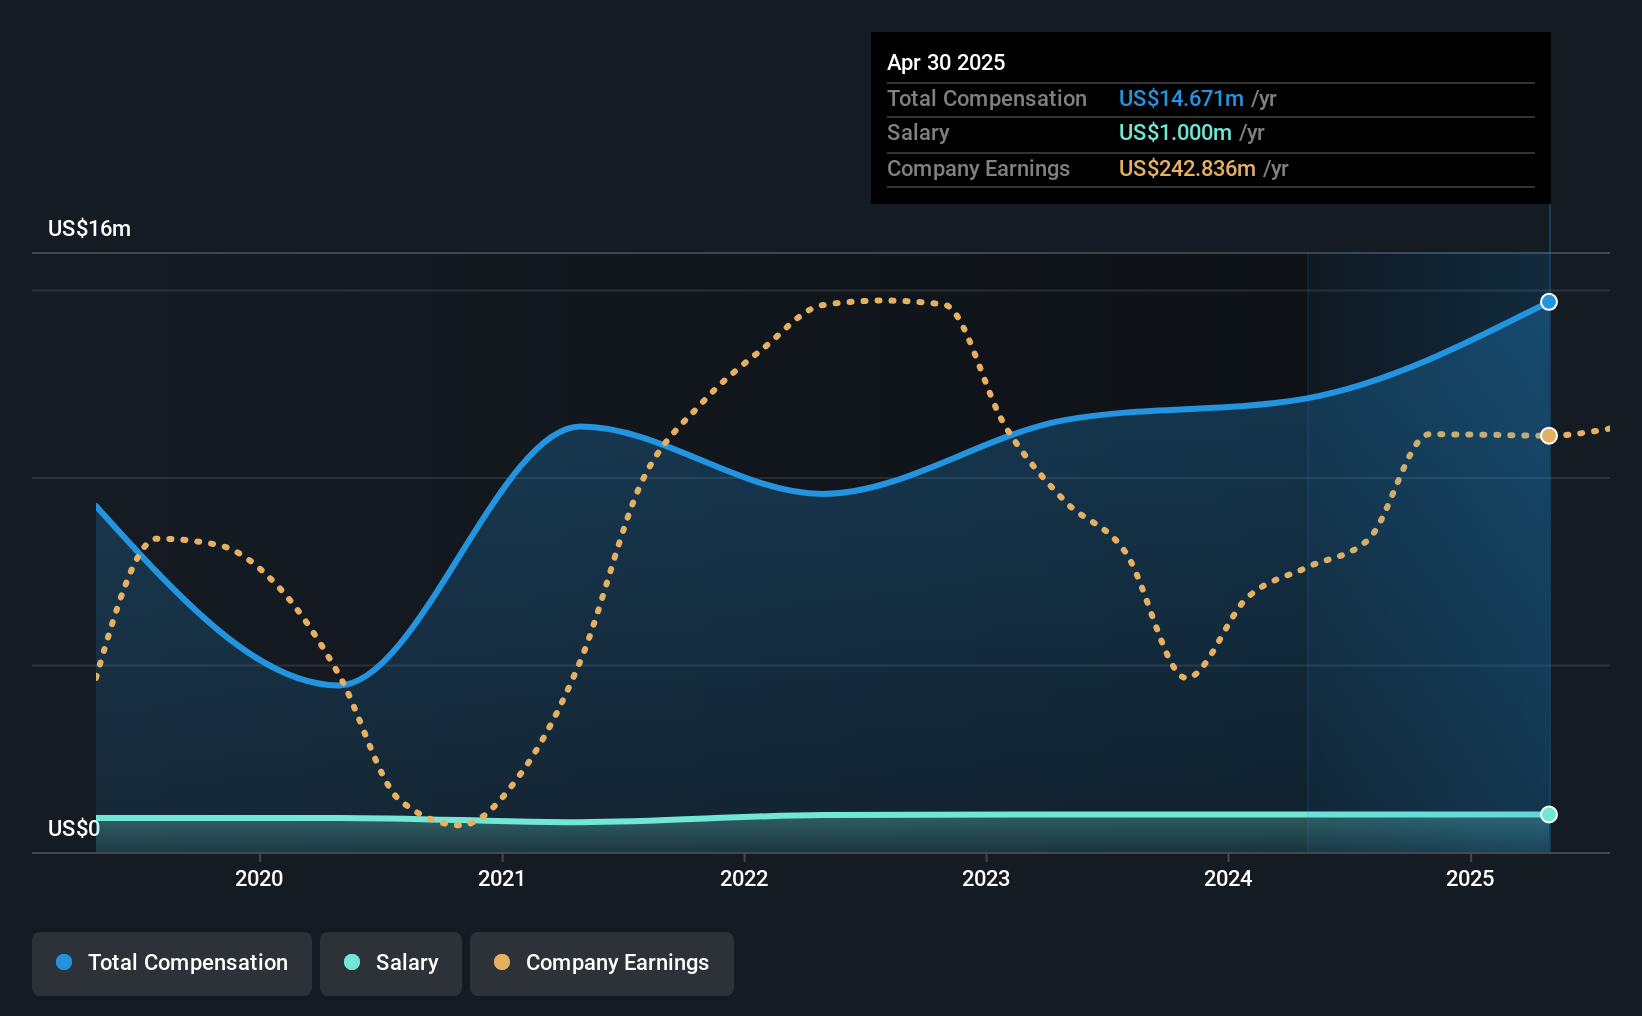Click the US$16m axis label
This screenshot has height=1016, width=1642.
pyautogui.click(x=90, y=228)
